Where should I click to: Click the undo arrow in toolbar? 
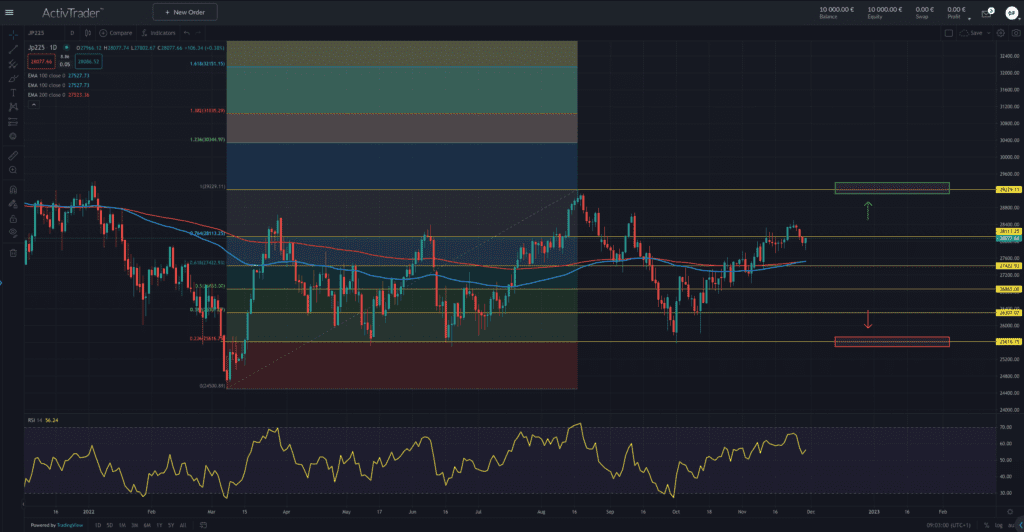pyautogui.click(x=187, y=33)
